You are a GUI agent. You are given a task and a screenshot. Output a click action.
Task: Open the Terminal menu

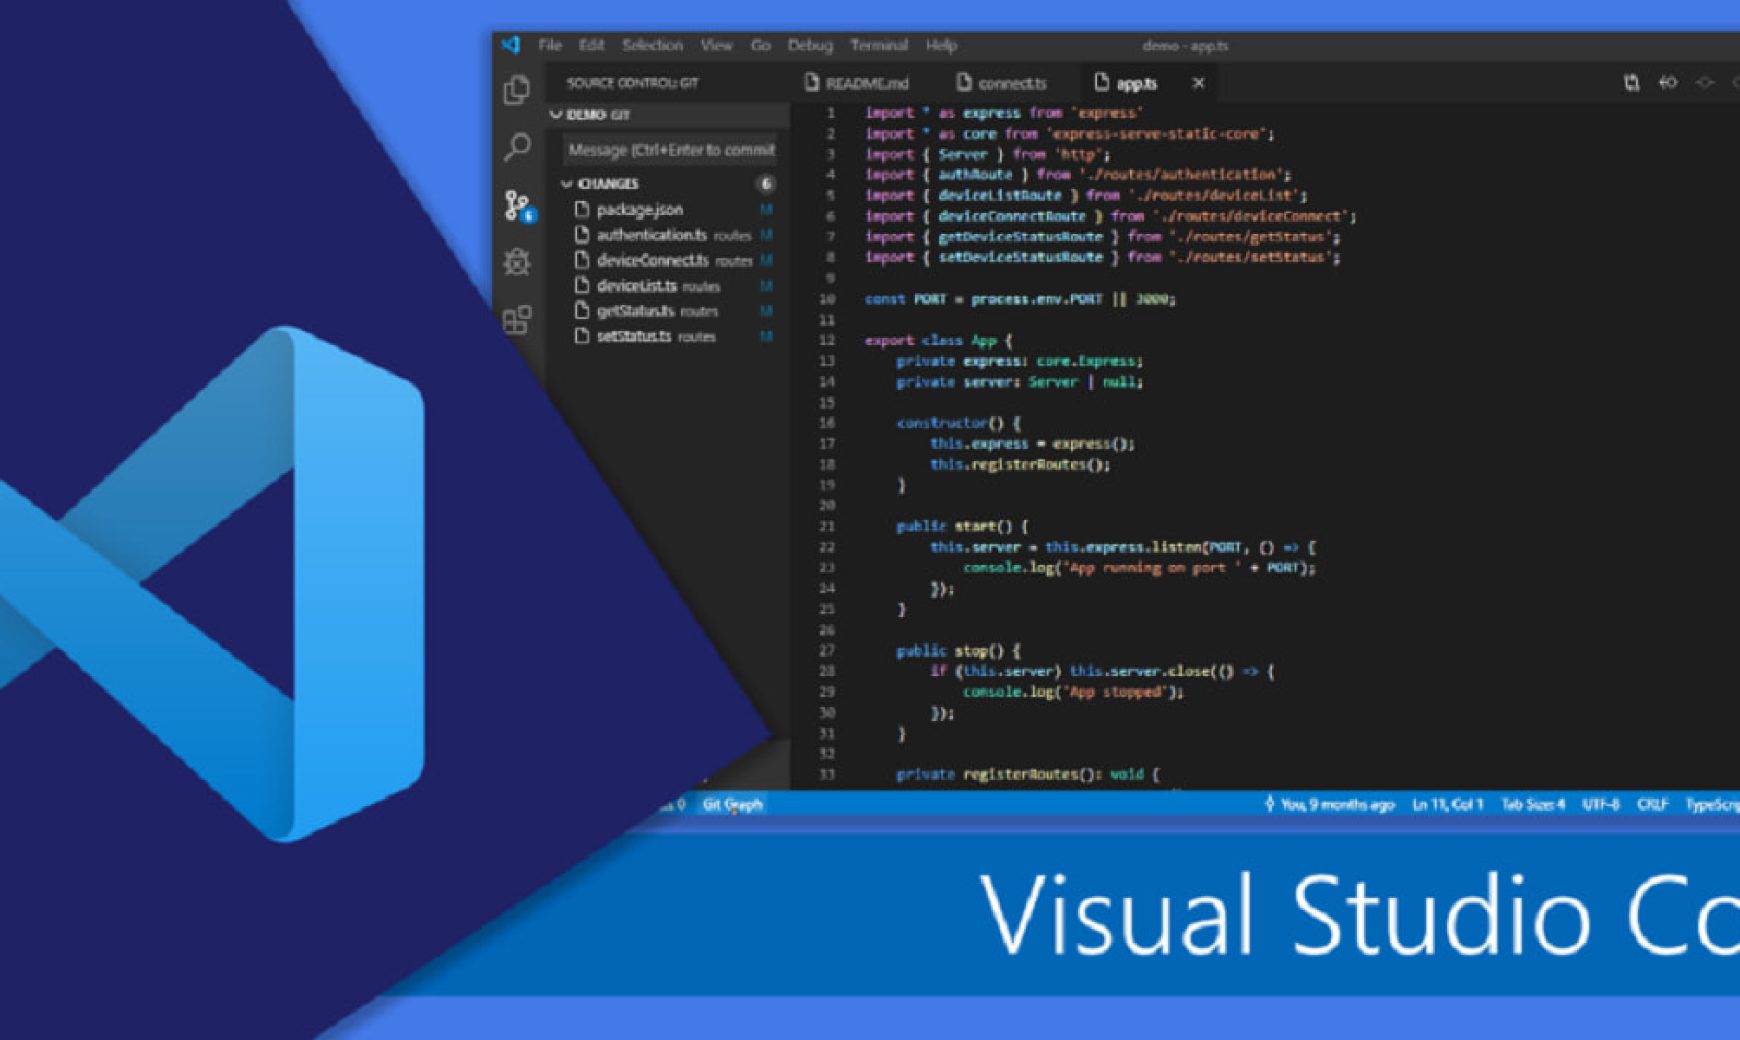(x=879, y=45)
